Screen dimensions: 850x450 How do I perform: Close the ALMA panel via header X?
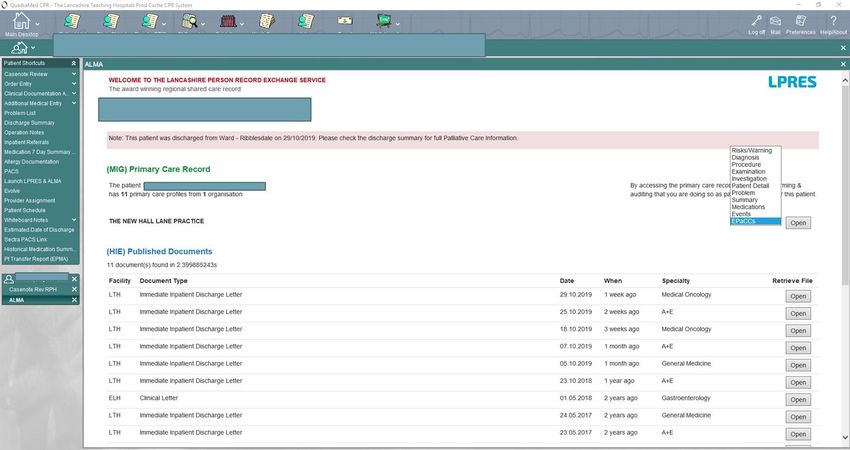pyautogui.click(x=843, y=64)
